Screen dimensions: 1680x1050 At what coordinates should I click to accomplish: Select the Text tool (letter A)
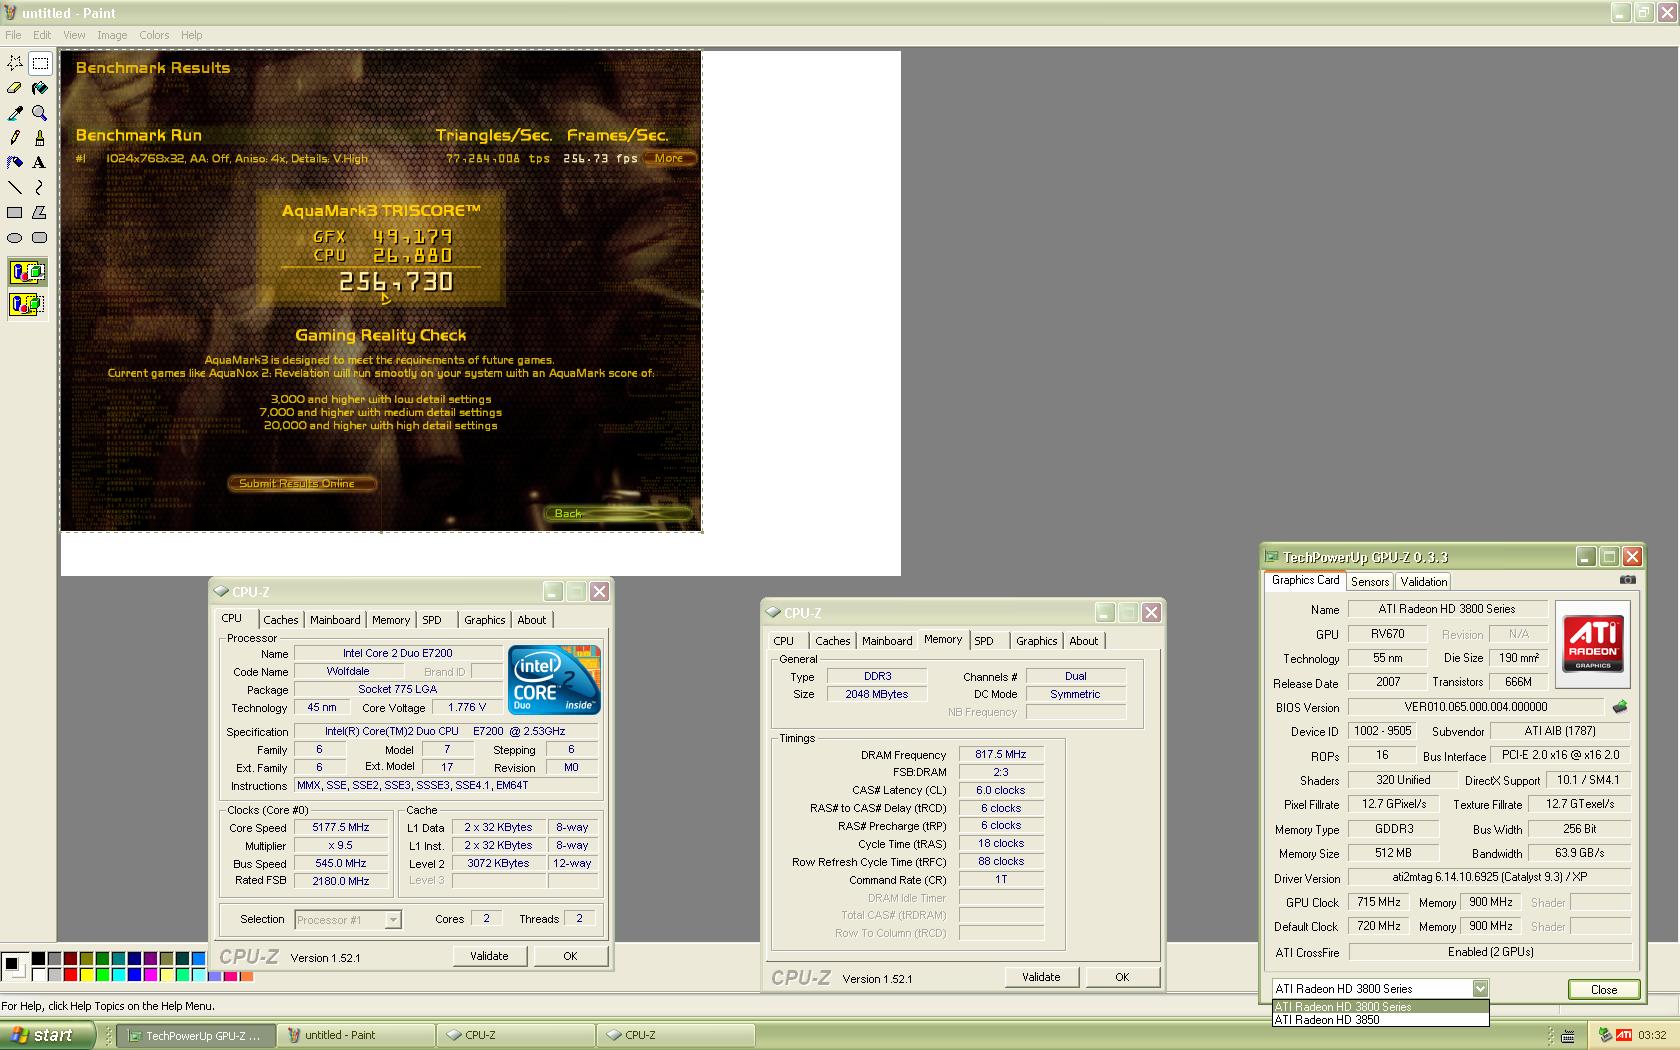tap(40, 162)
